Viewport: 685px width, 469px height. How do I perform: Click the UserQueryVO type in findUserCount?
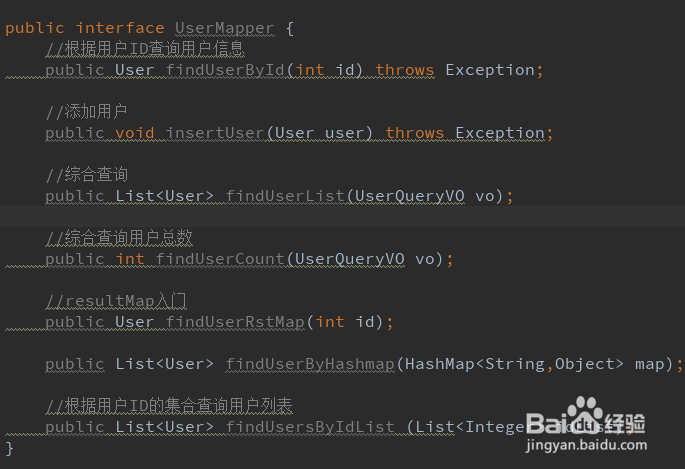tap(349, 259)
